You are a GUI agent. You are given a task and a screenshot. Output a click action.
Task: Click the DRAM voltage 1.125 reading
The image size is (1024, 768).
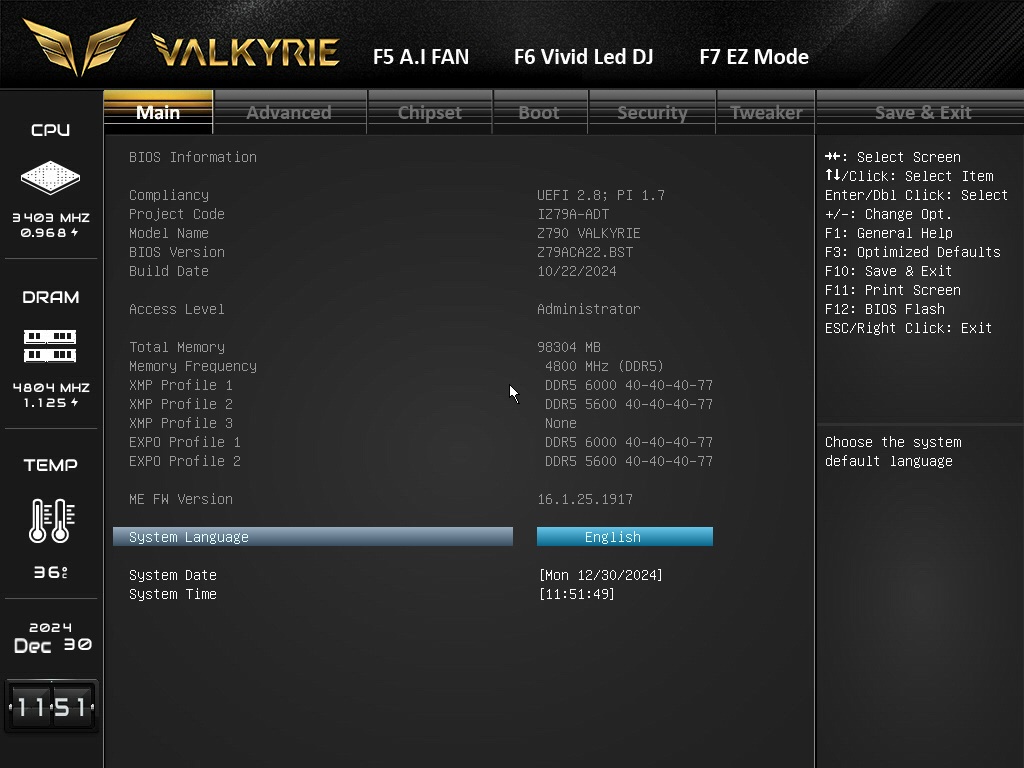51,403
